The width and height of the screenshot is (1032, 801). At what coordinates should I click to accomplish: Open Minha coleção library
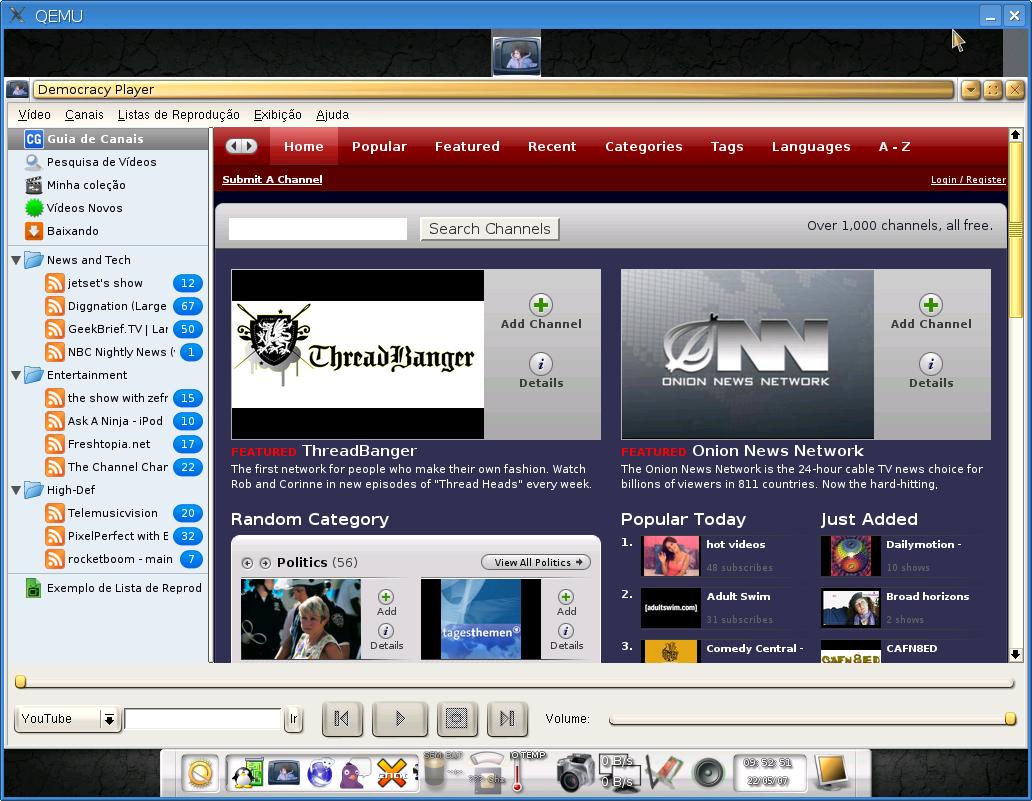pos(109,185)
